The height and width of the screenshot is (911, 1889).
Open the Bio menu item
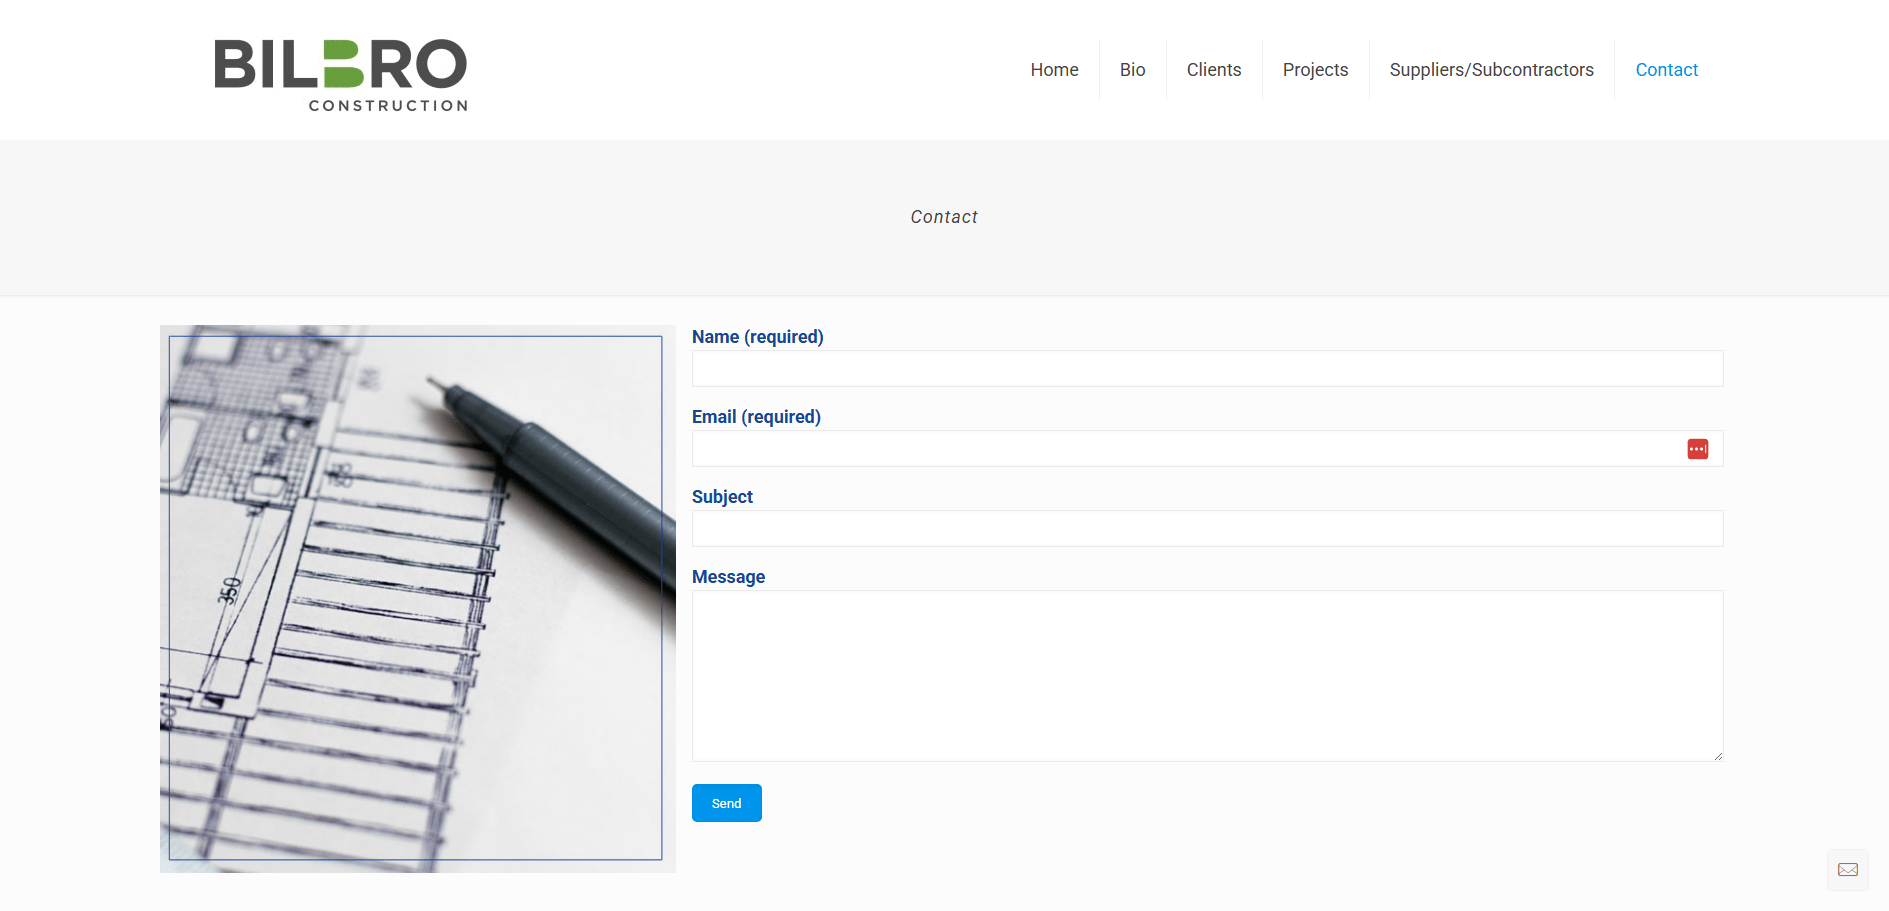click(1132, 70)
